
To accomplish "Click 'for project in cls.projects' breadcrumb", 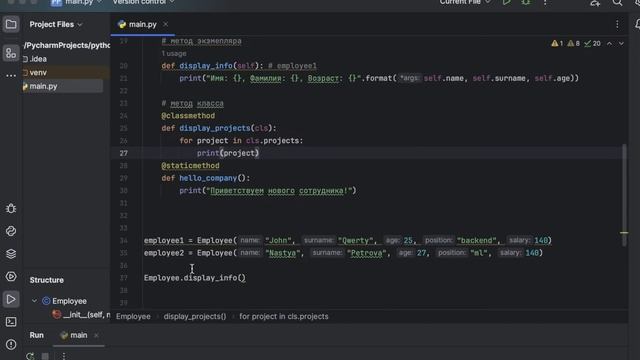I will click(284, 316).
